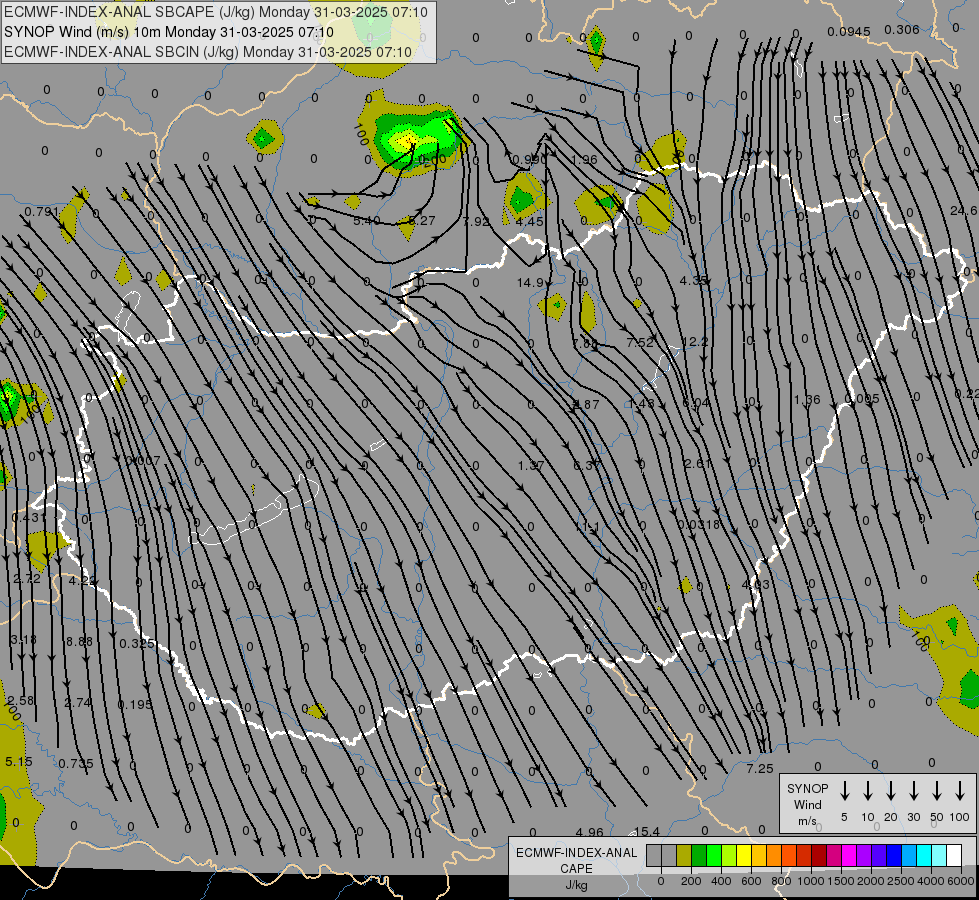Pick the white swatch at legend end

point(953,856)
